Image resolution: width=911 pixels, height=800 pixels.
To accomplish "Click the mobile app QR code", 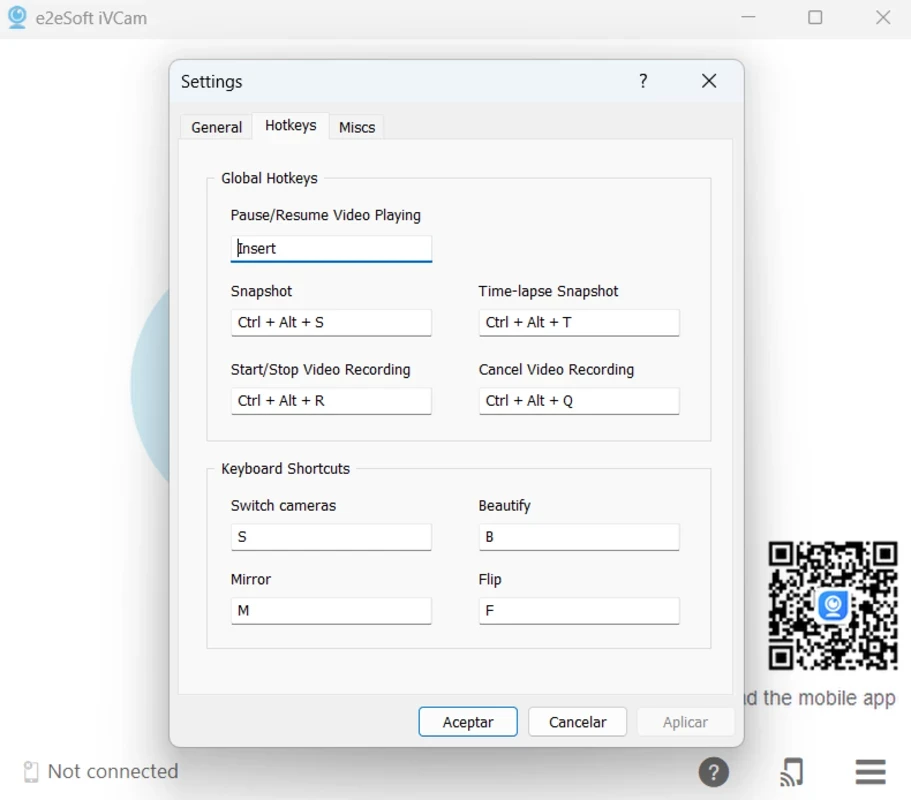I will [x=832, y=606].
